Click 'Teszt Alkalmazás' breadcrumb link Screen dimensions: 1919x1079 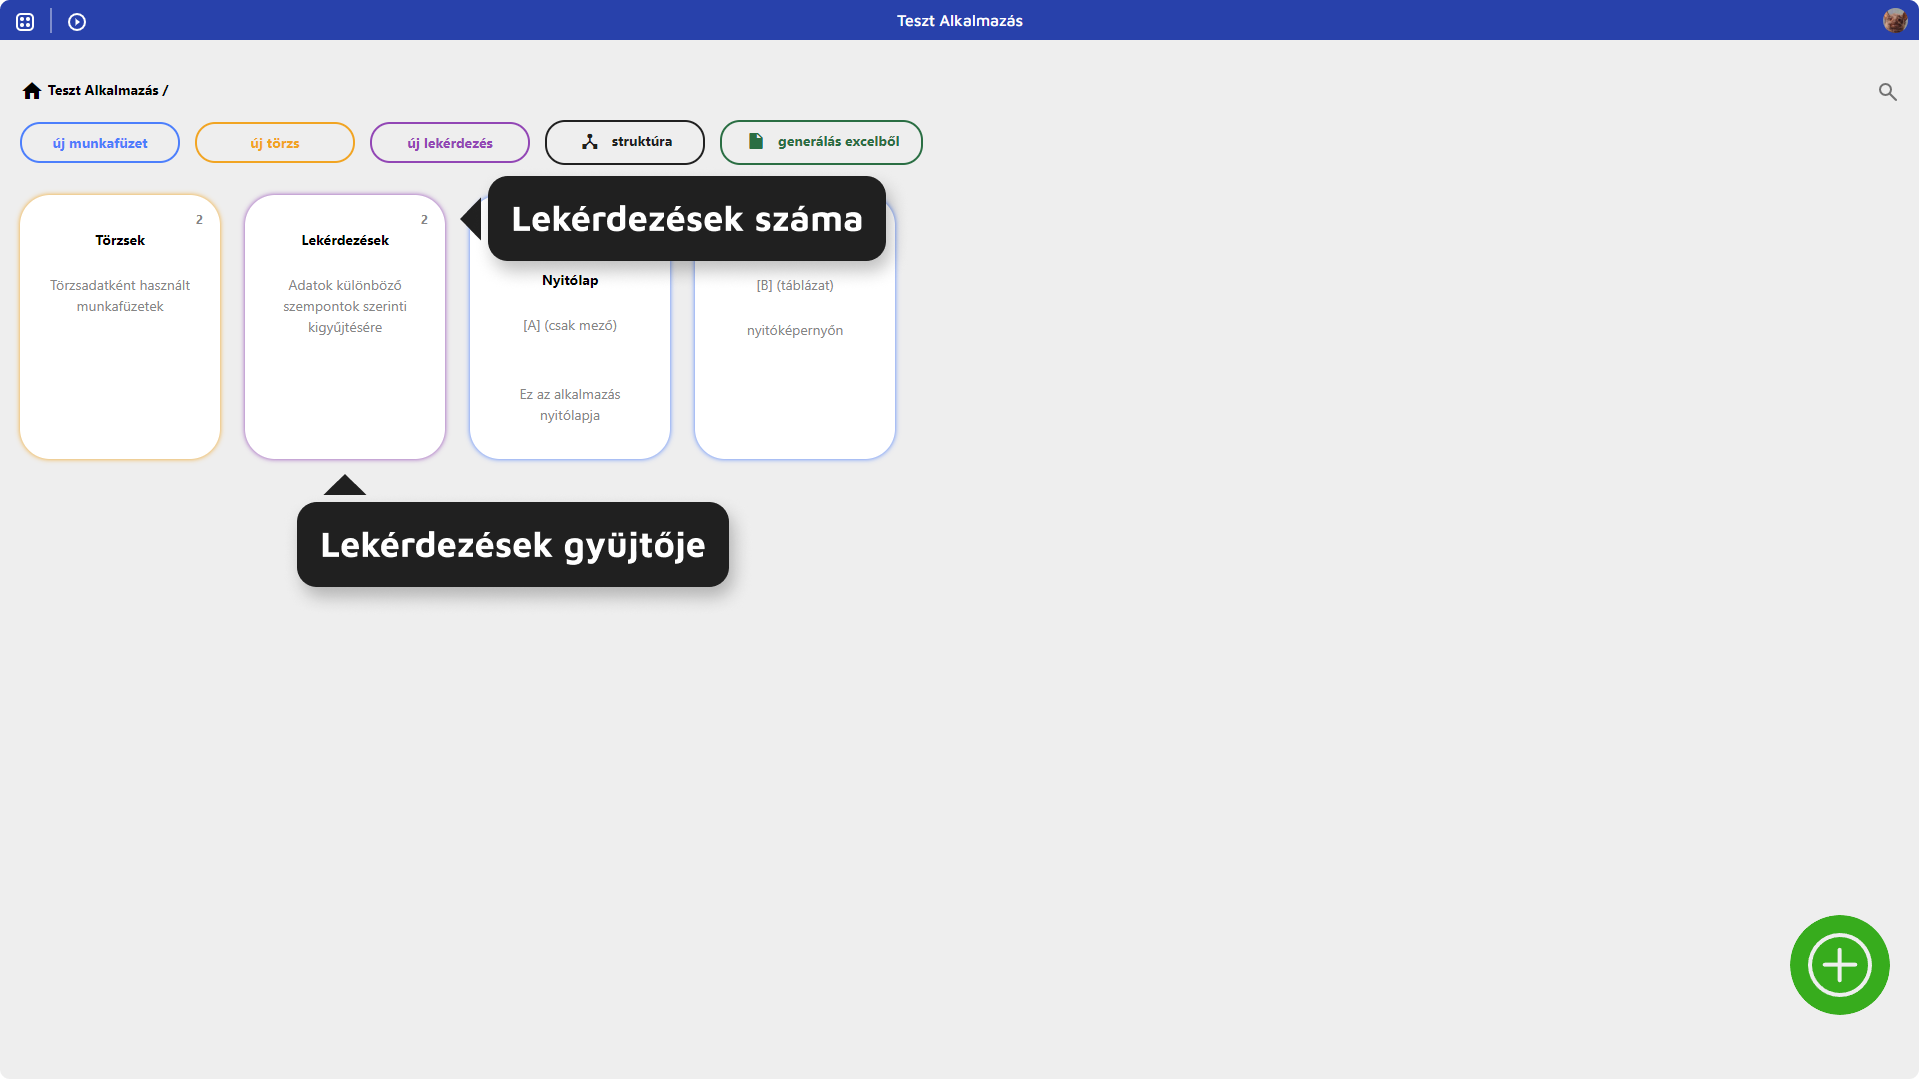click(103, 91)
